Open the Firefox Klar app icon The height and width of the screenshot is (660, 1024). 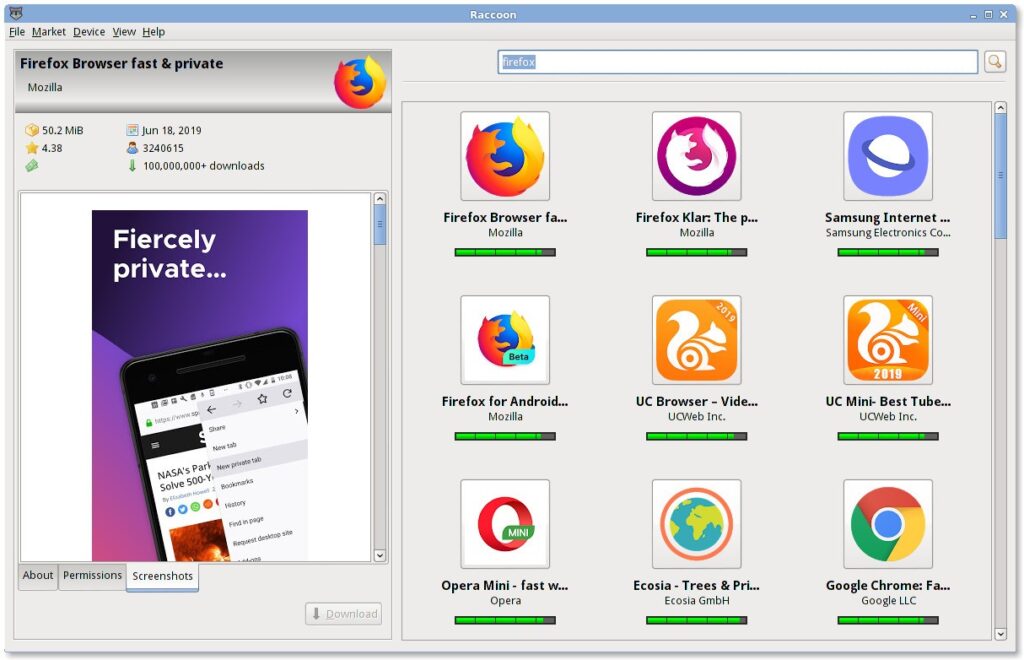point(696,156)
